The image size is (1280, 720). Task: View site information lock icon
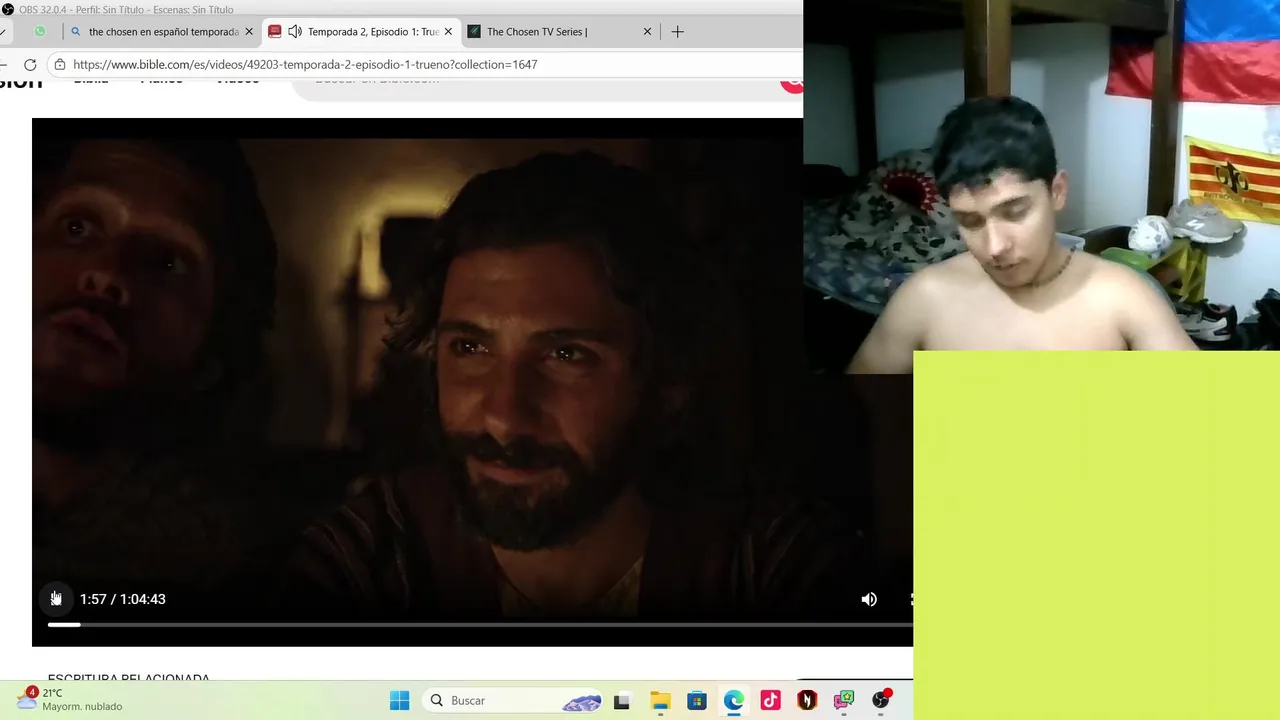(60, 64)
